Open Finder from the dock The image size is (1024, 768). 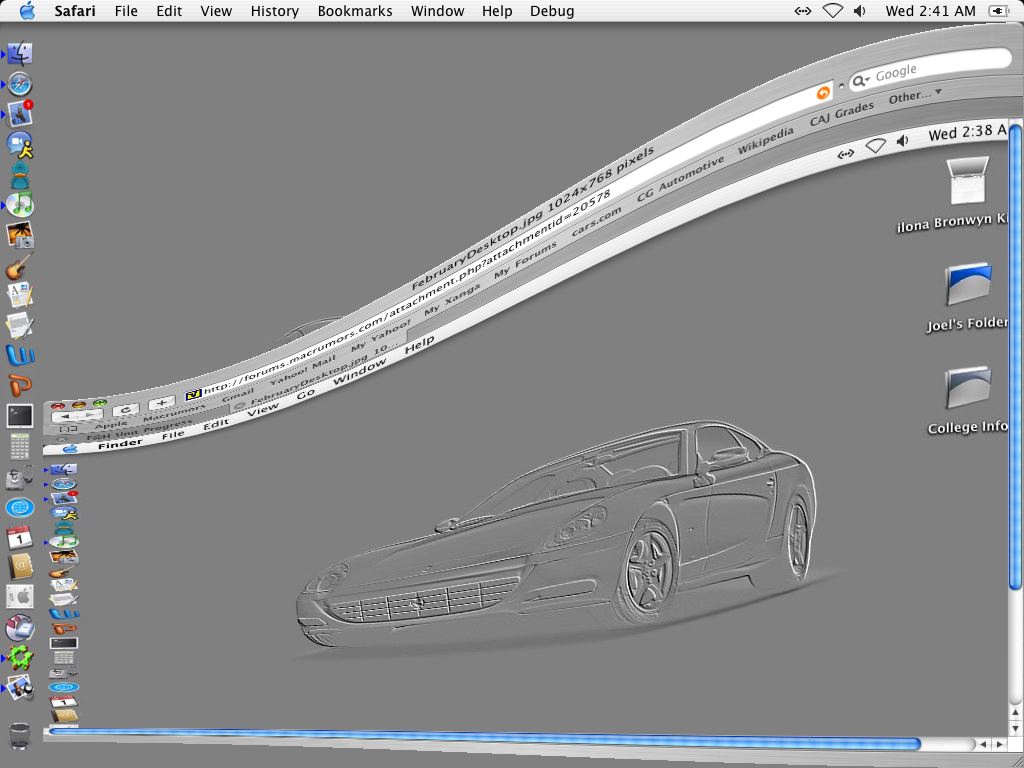pyautogui.click(x=20, y=54)
